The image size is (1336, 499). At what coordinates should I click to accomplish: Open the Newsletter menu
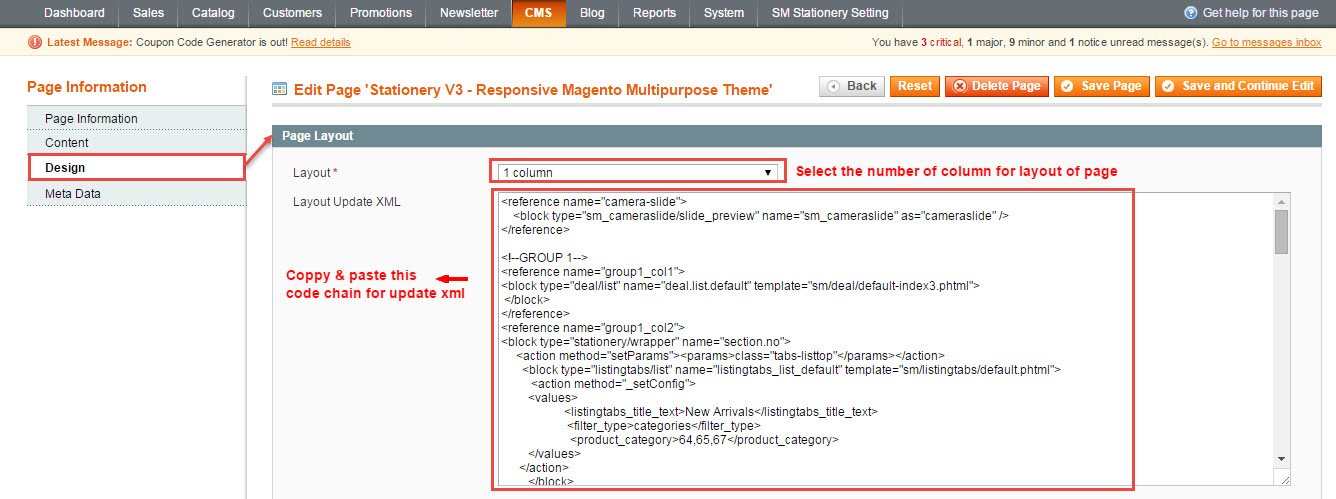click(x=468, y=13)
